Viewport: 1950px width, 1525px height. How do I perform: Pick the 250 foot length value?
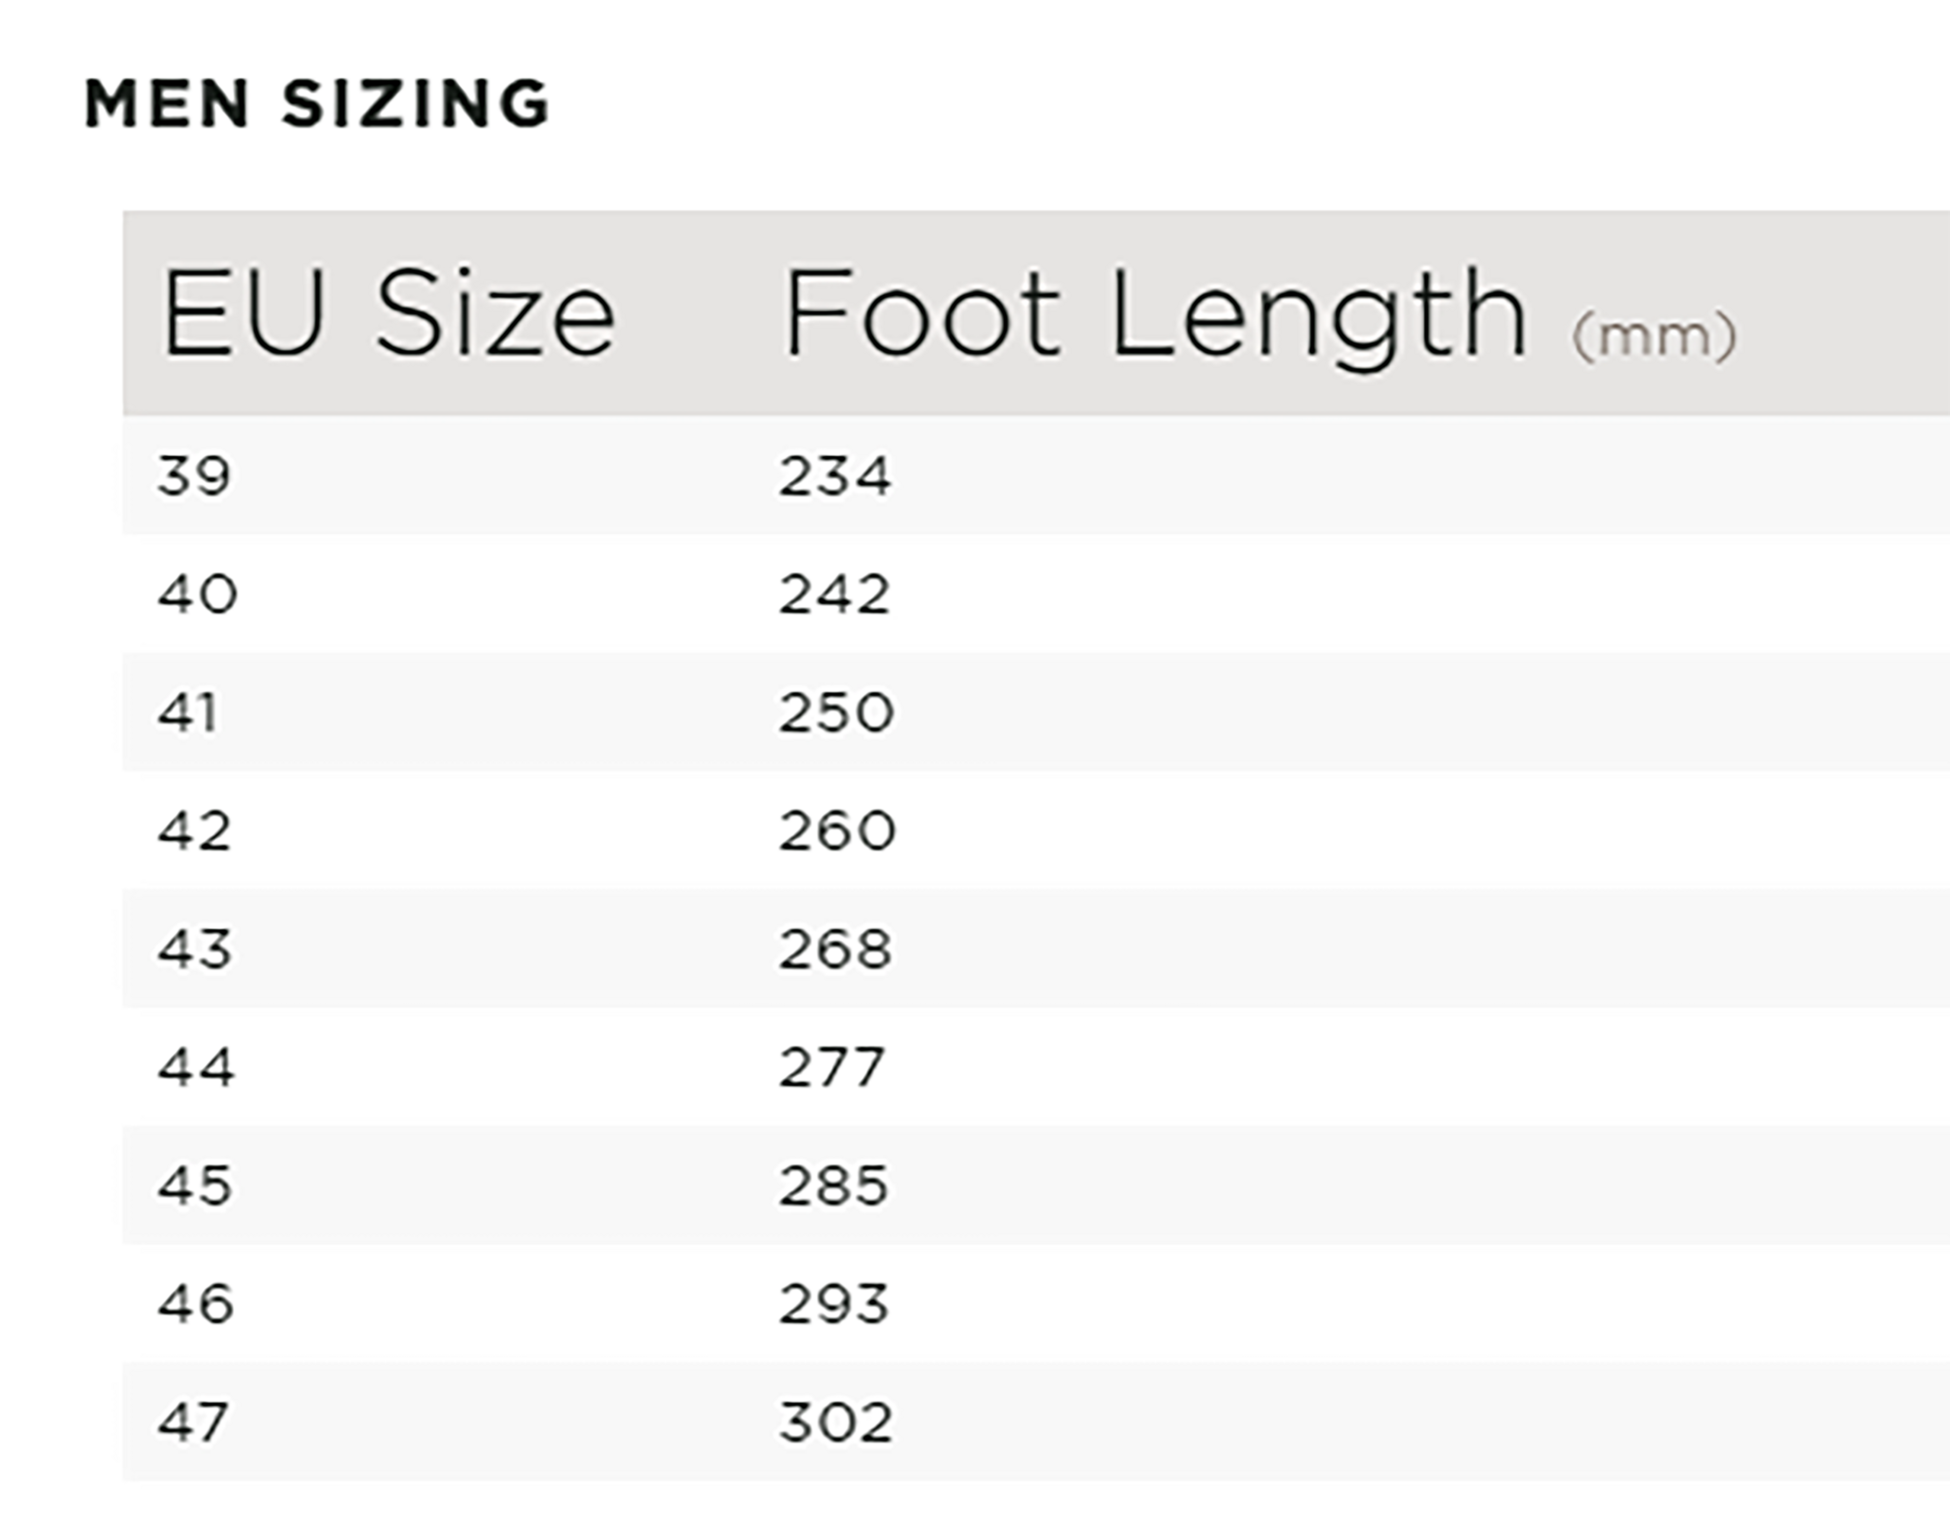(x=836, y=713)
